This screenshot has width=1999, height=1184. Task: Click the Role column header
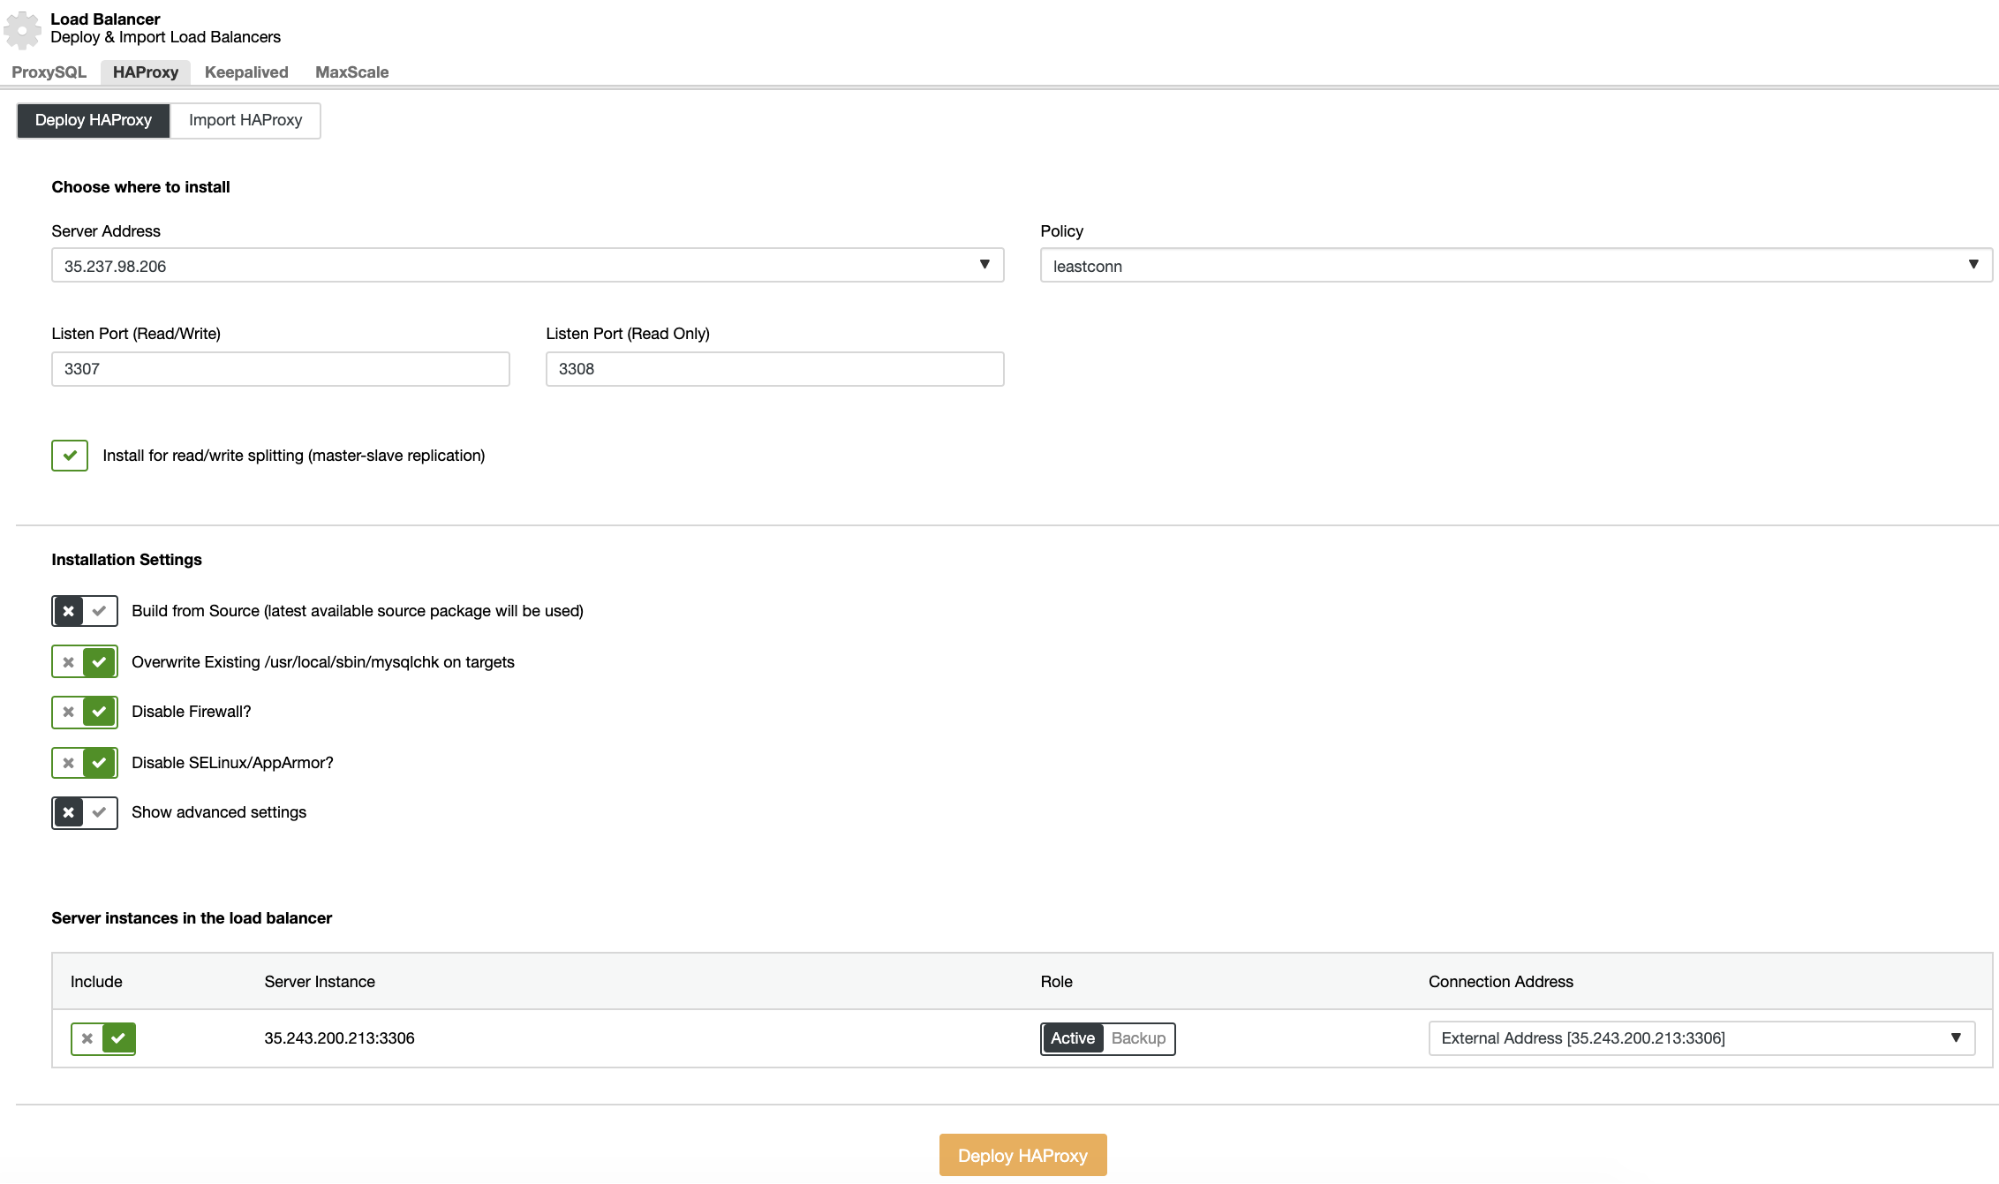coord(1056,982)
